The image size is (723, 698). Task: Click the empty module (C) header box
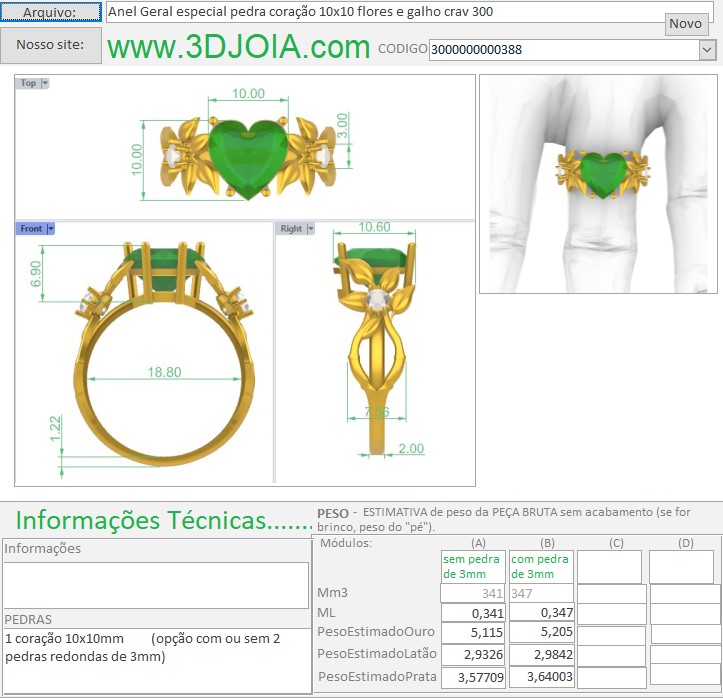point(609,567)
